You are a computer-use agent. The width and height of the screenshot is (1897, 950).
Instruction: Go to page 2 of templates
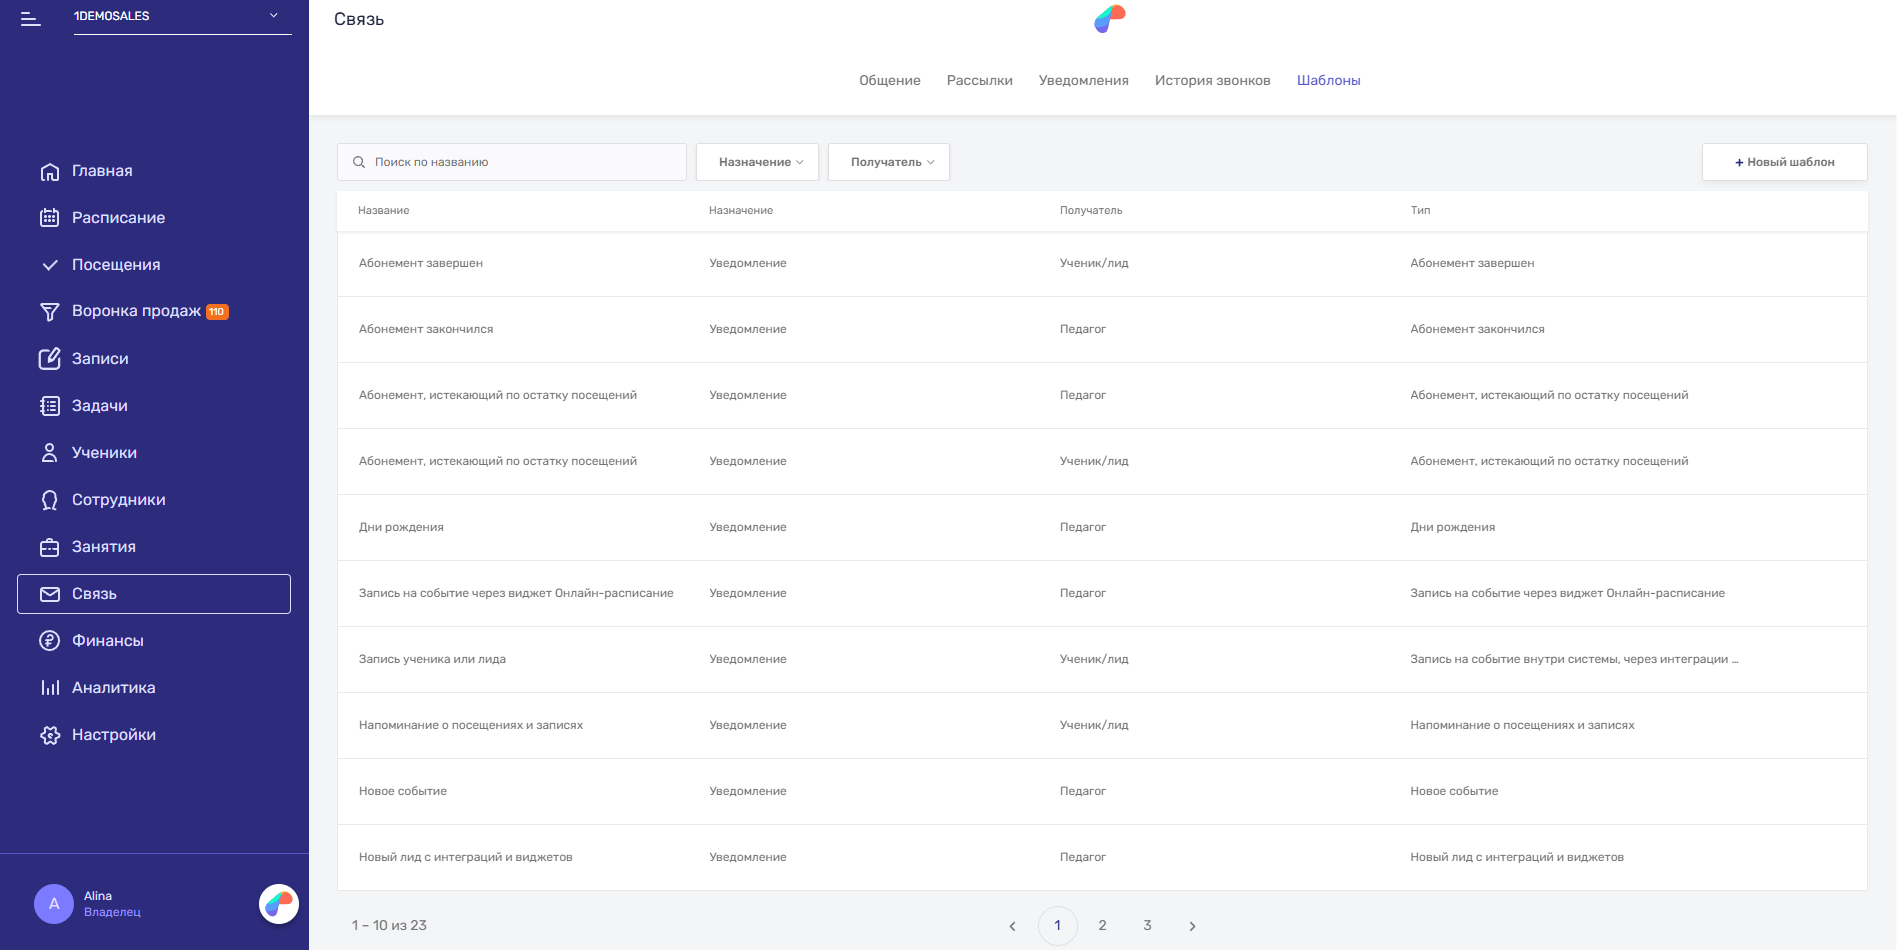point(1102,926)
